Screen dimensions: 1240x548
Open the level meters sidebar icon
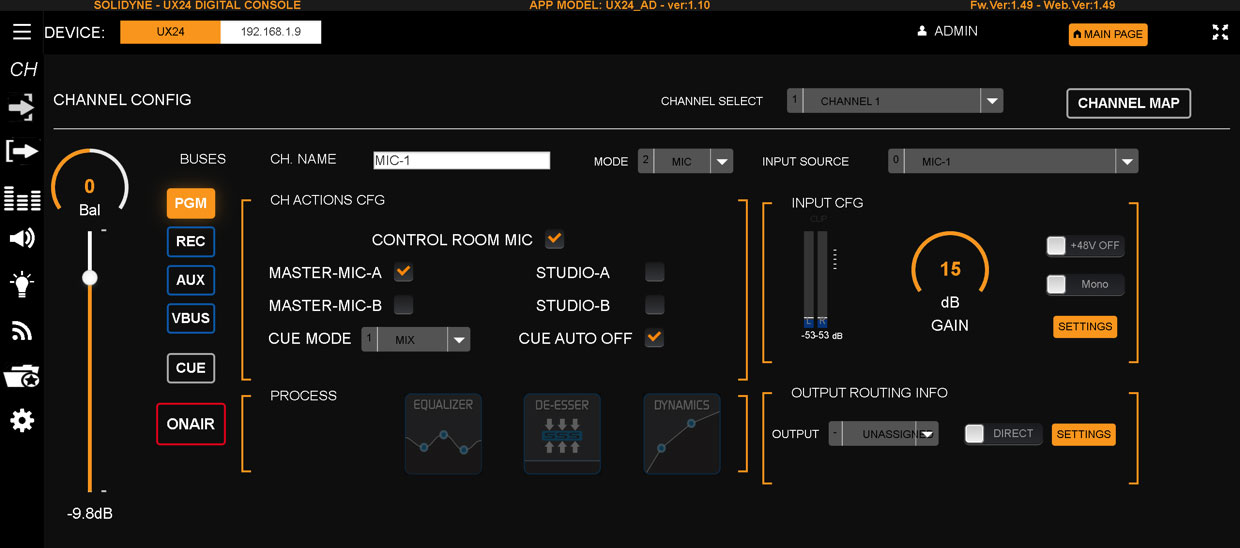tap(22, 199)
